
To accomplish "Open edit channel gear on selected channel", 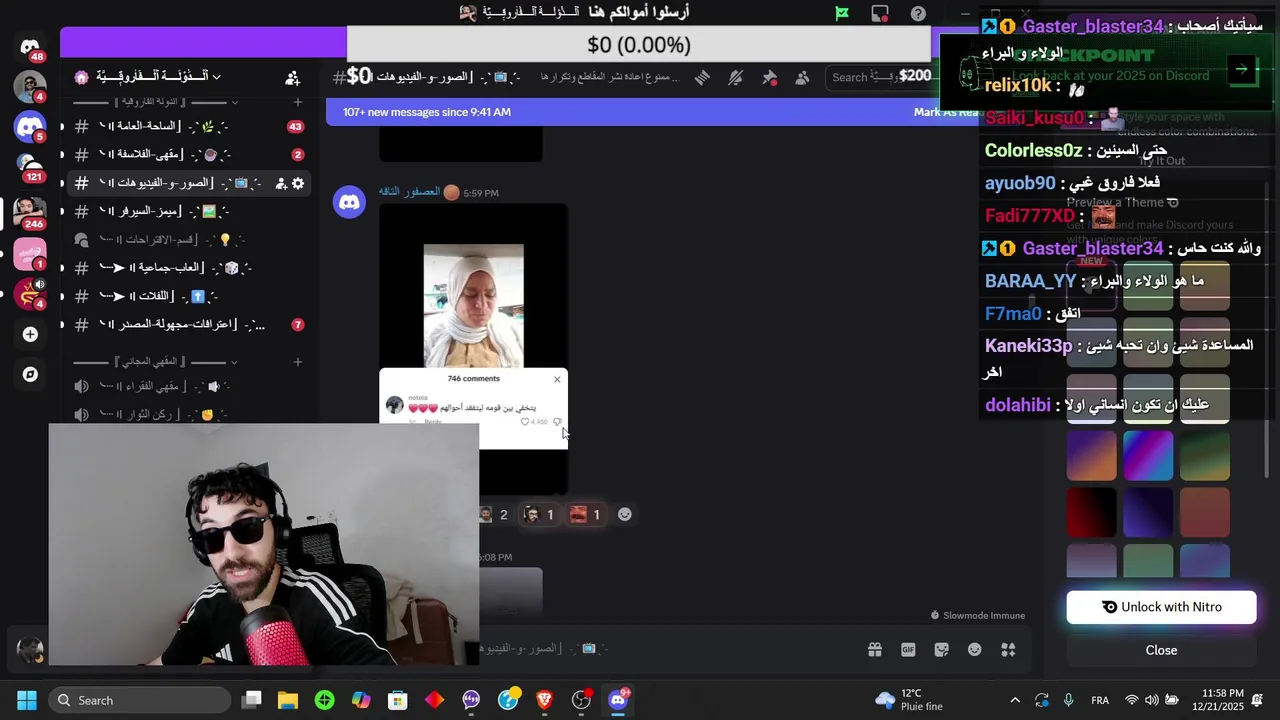I will click(298, 183).
